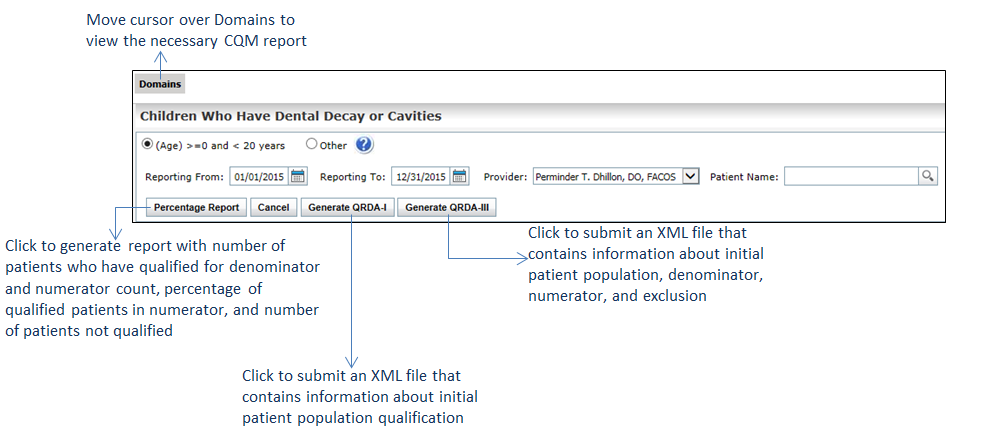Click the 'Patient Name:' field label

coord(744,177)
